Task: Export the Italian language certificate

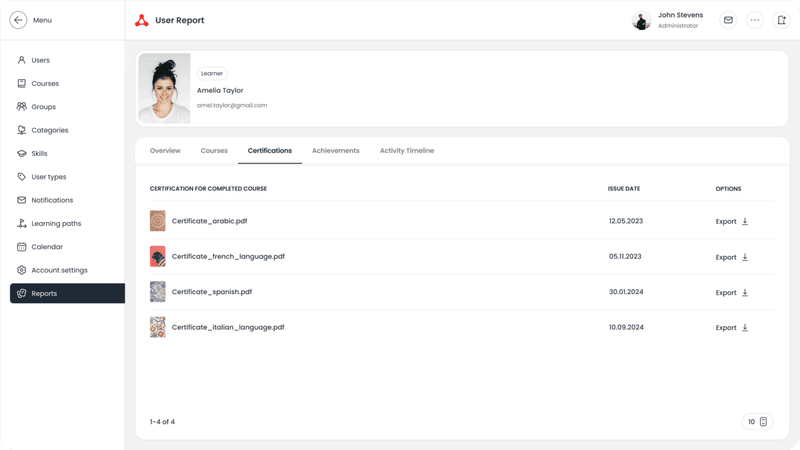Action: pyautogui.click(x=726, y=328)
